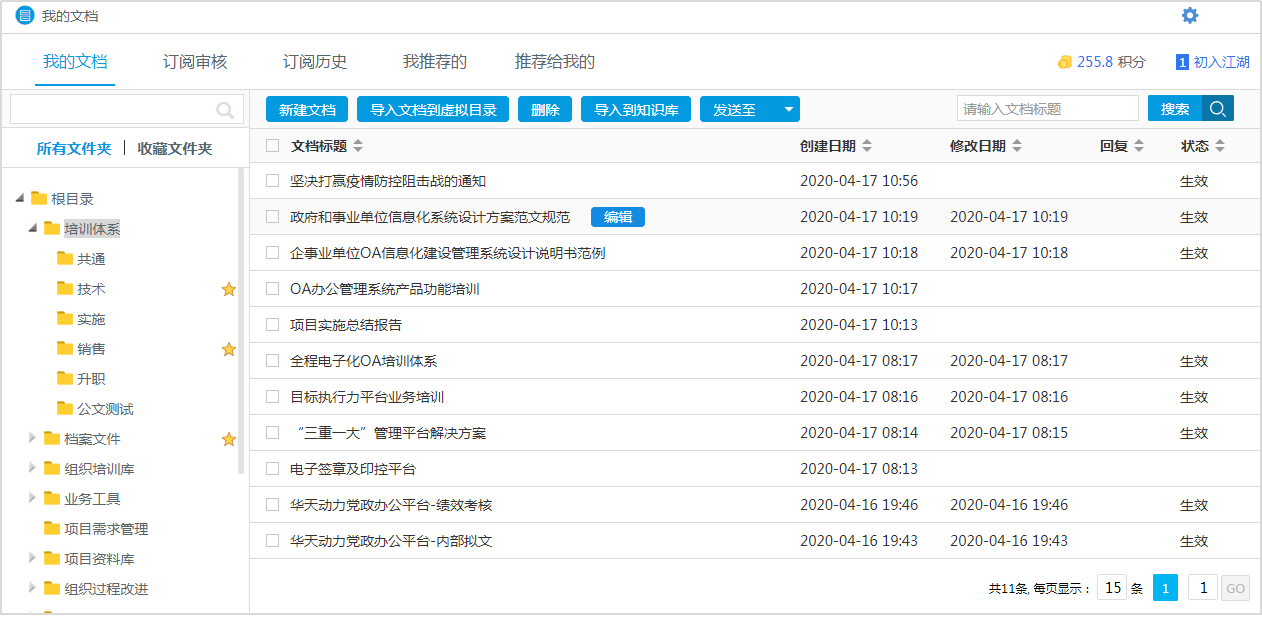Click the star icon beside 档案文件
1262x617 pixels.
(229, 439)
